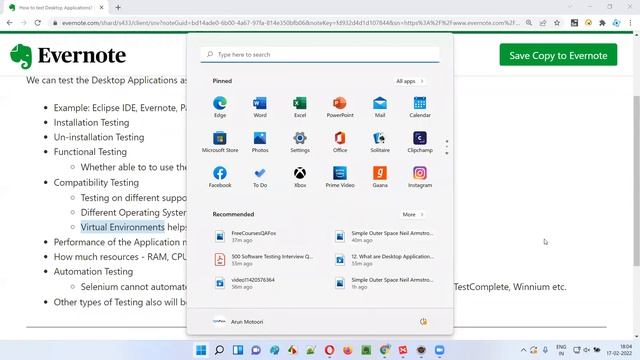
Task: Click the Start menu search box
Action: [320, 54]
